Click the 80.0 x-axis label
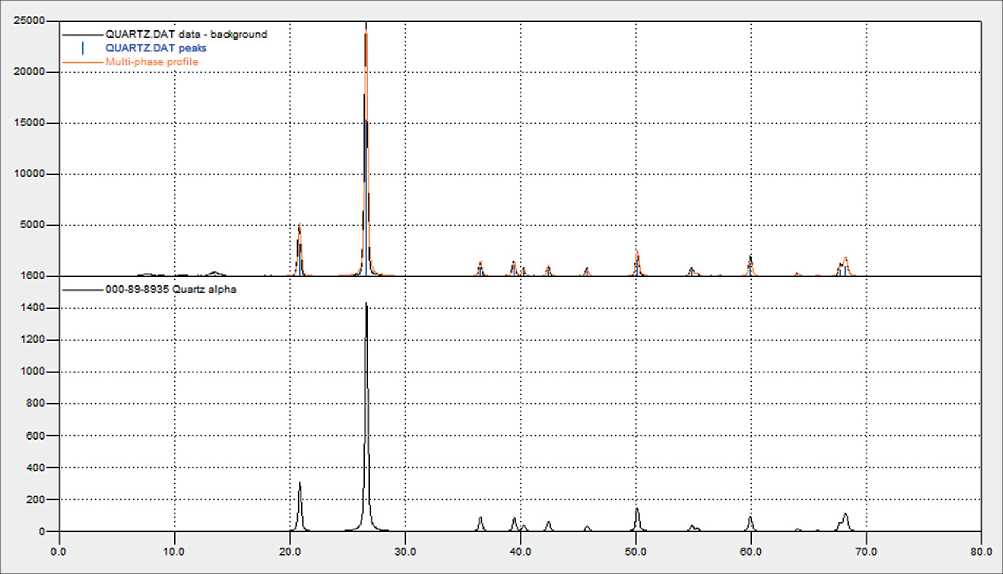The image size is (1003, 574). [x=981, y=552]
